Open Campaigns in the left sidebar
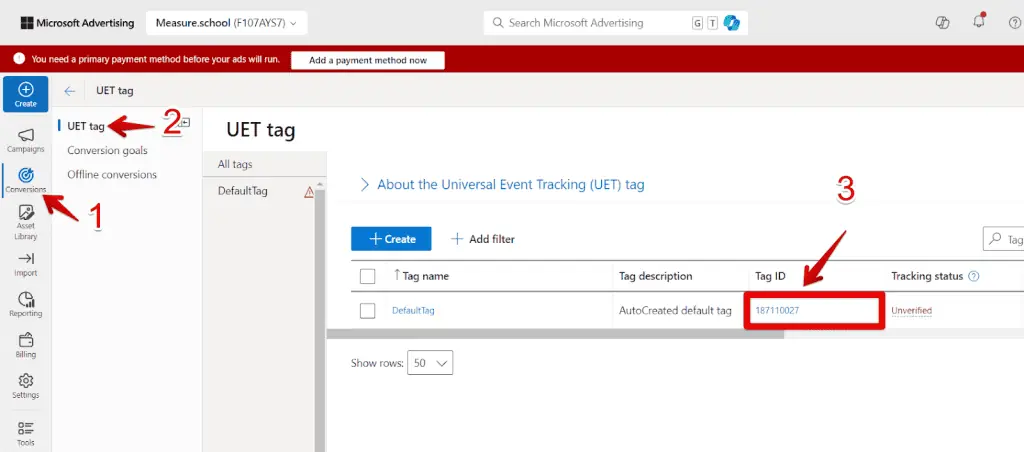The image size is (1024, 452). pyautogui.click(x=25, y=140)
